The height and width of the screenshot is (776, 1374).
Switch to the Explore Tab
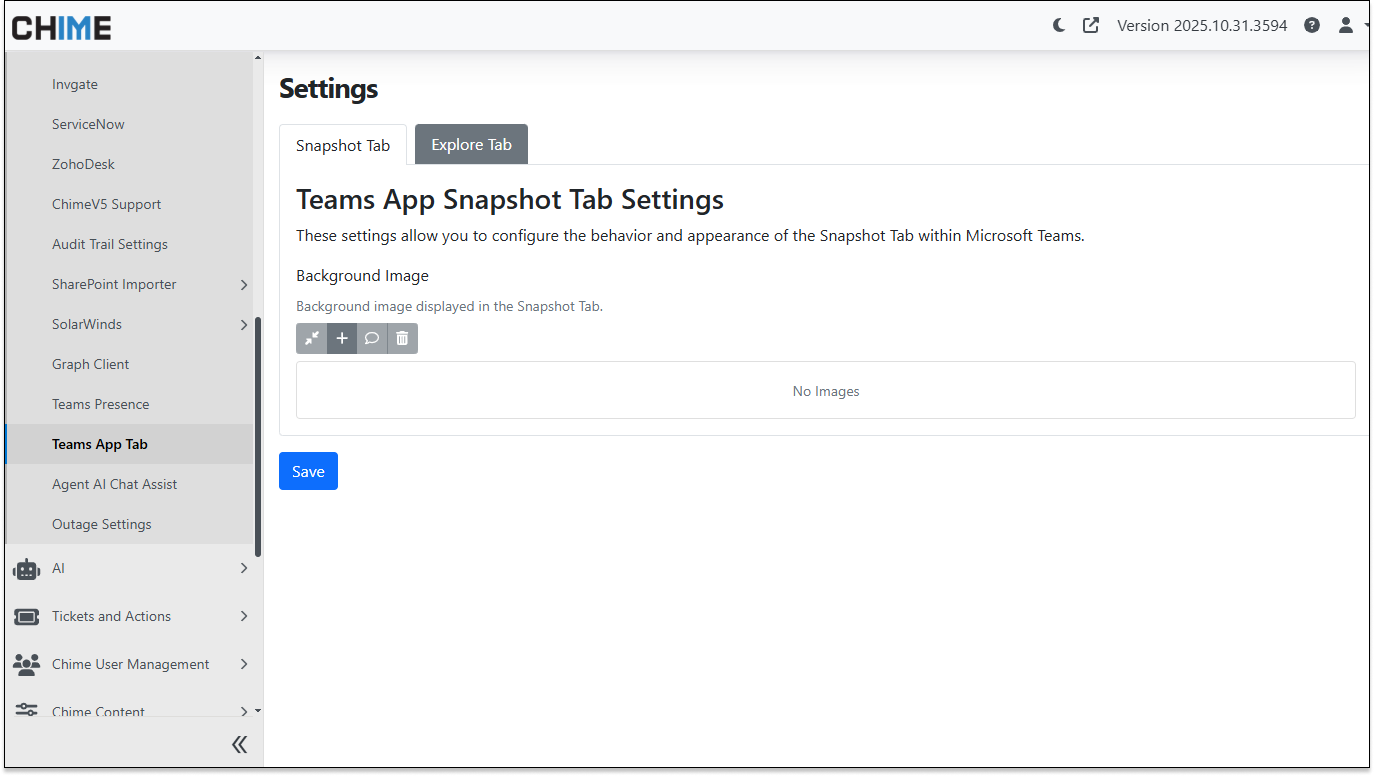pos(471,145)
